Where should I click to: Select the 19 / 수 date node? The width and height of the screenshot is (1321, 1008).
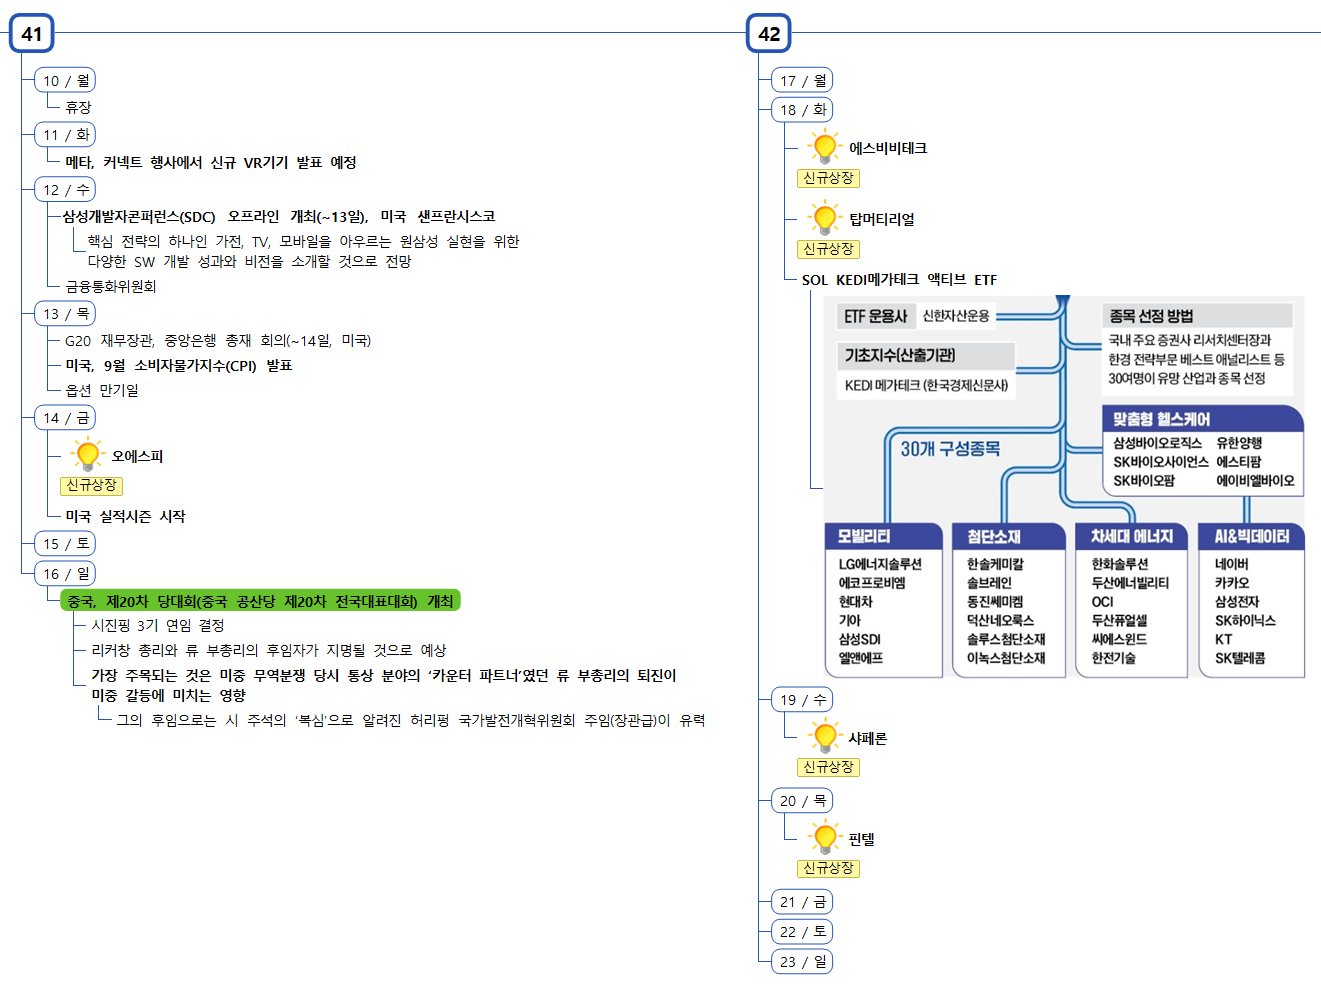point(802,699)
